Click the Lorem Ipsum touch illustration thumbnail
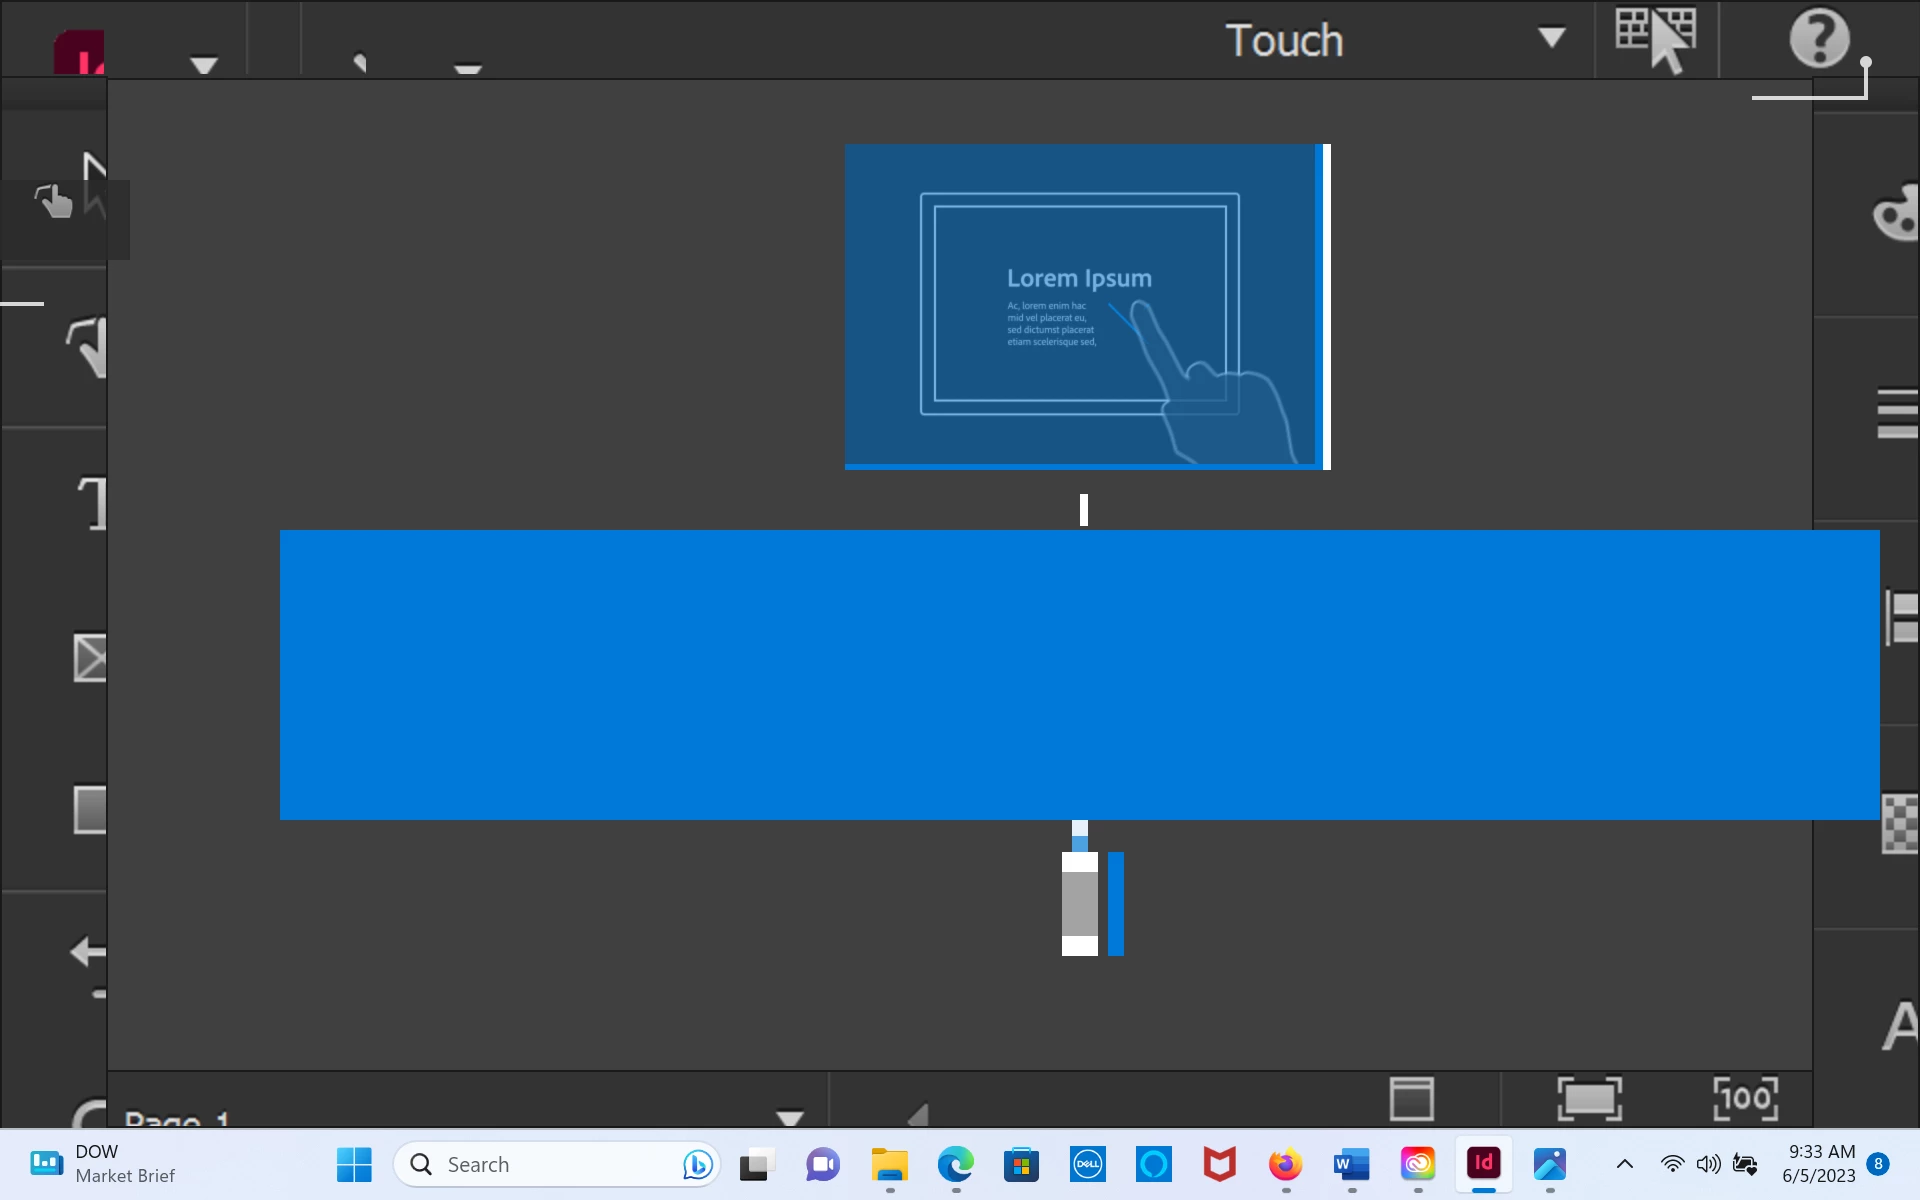Viewport: 1920px width, 1200px height. tap(1080, 305)
